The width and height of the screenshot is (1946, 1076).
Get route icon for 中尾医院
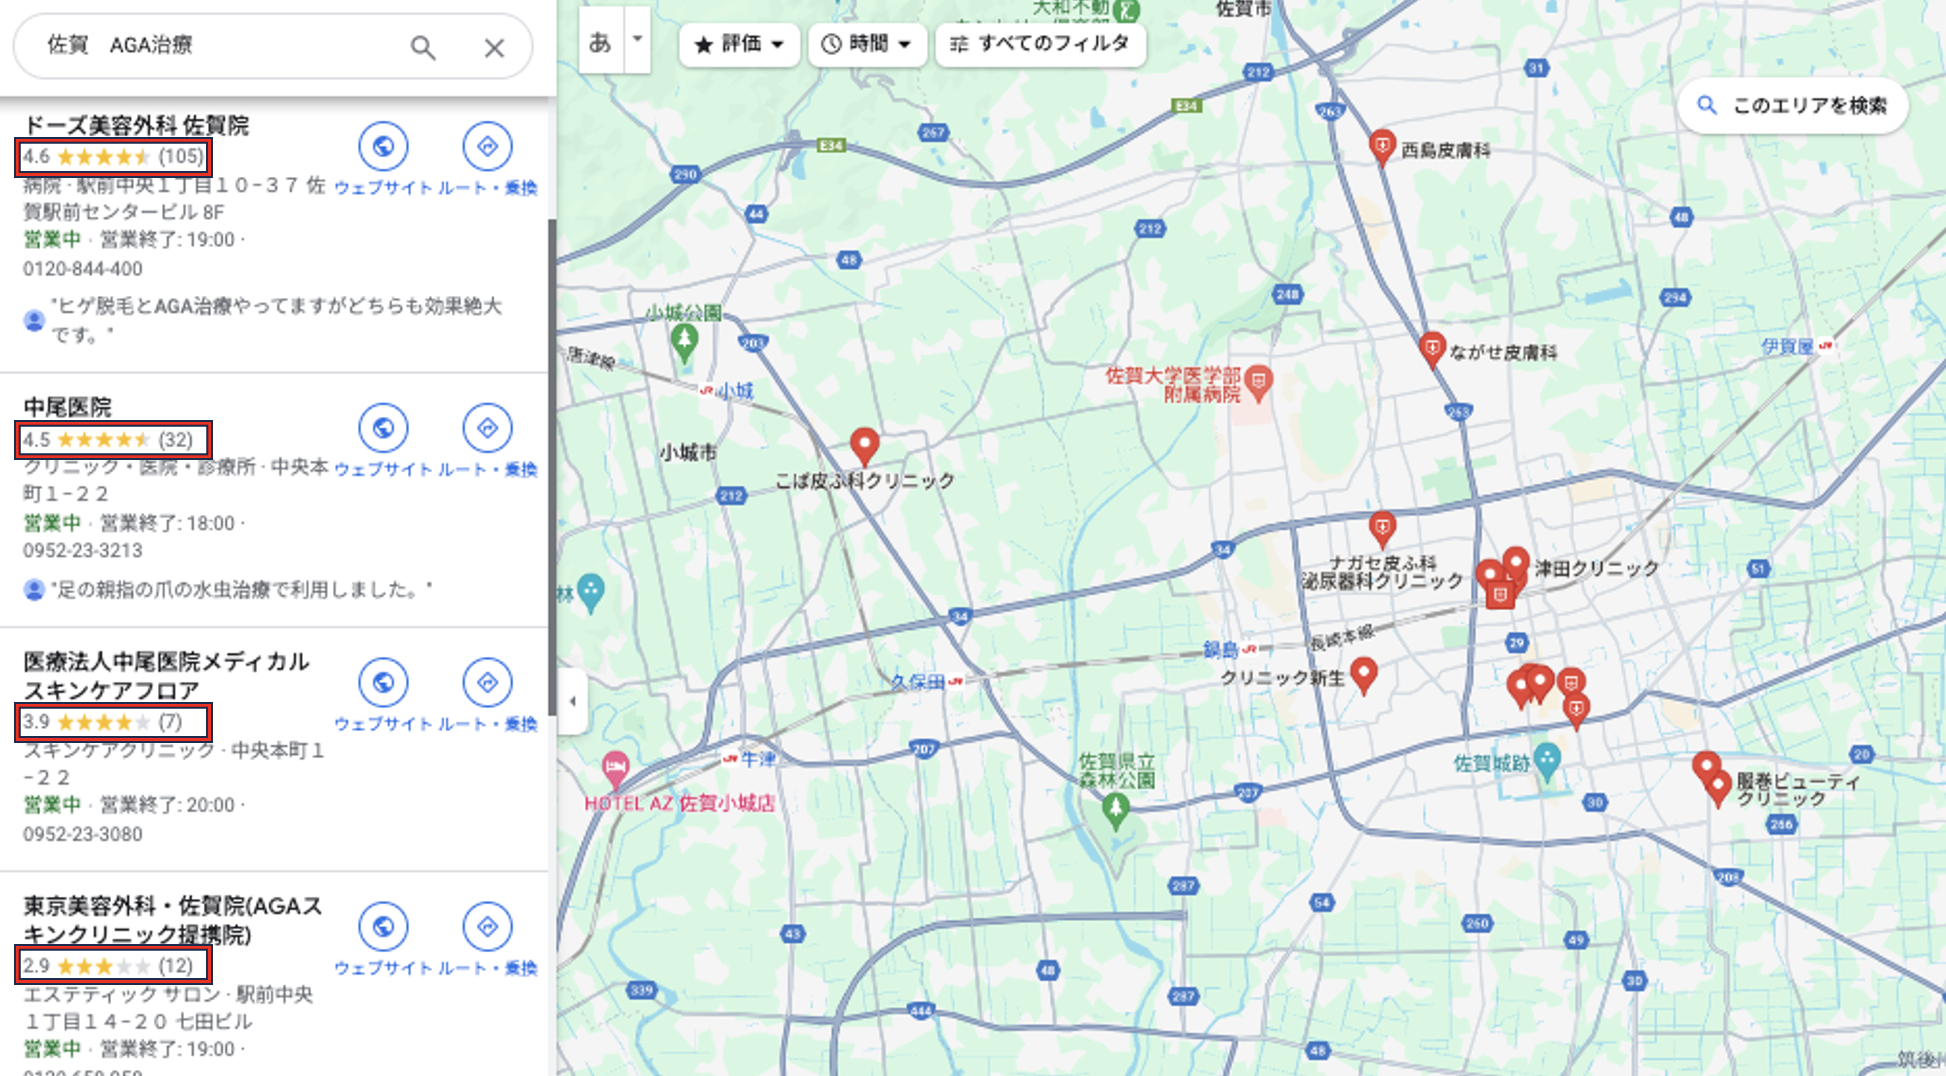point(488,428)
